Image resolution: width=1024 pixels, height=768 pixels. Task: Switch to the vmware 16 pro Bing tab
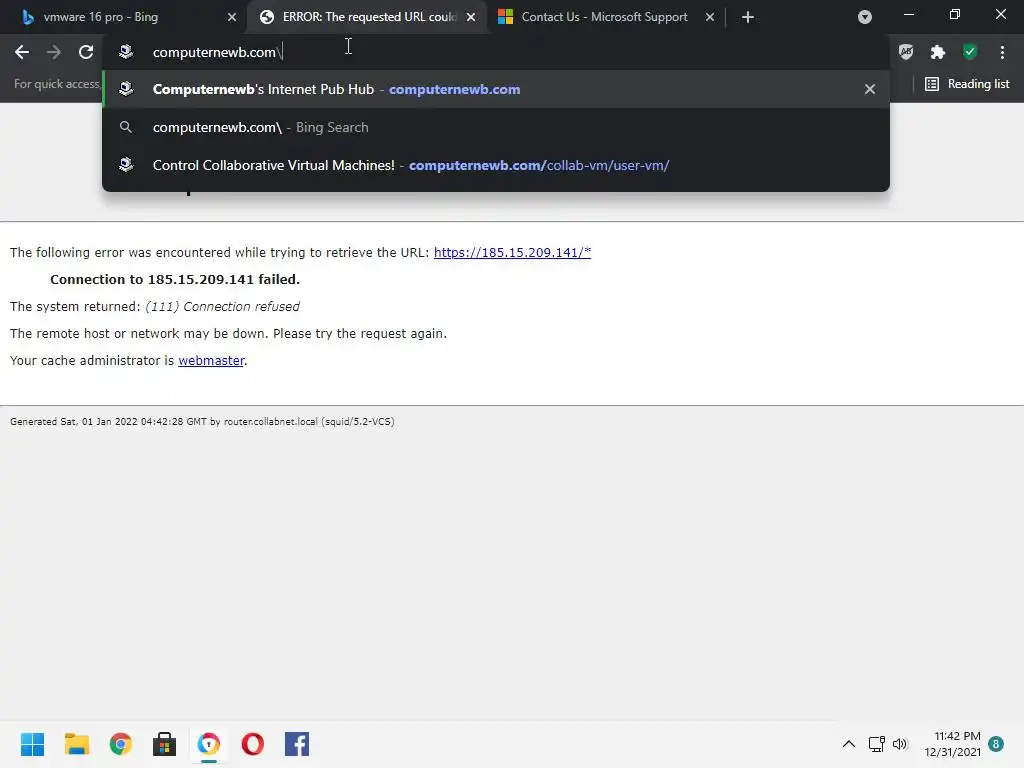[123, 17]
